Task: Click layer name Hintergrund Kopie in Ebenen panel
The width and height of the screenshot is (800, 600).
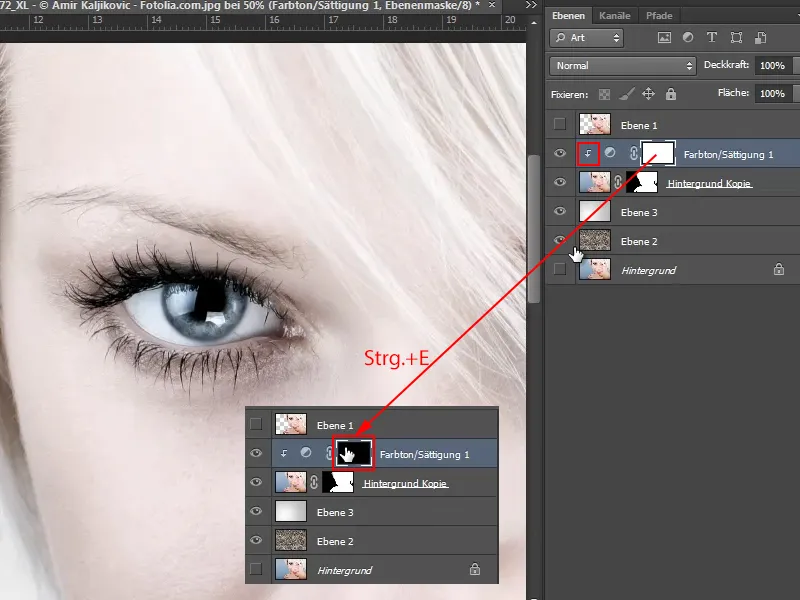Action: [709, 183]
